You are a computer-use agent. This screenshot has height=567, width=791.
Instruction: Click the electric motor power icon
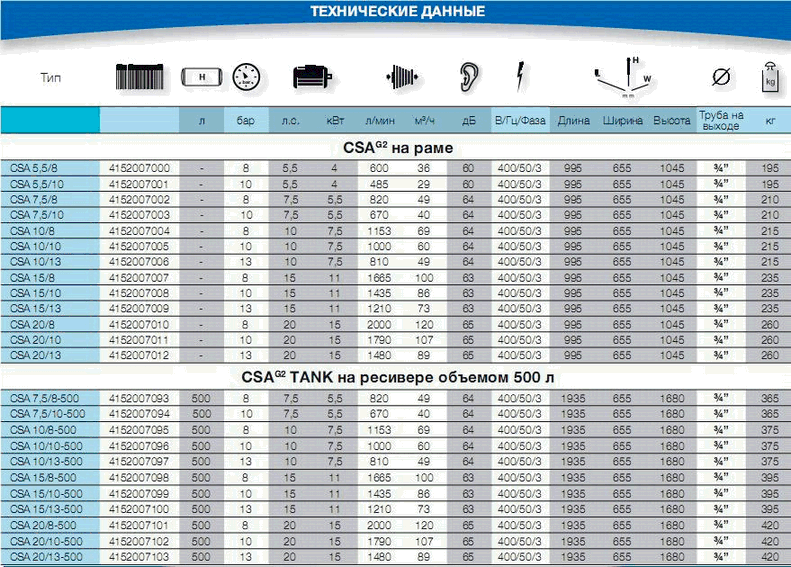pyautogui.click(x=312, y=77)
